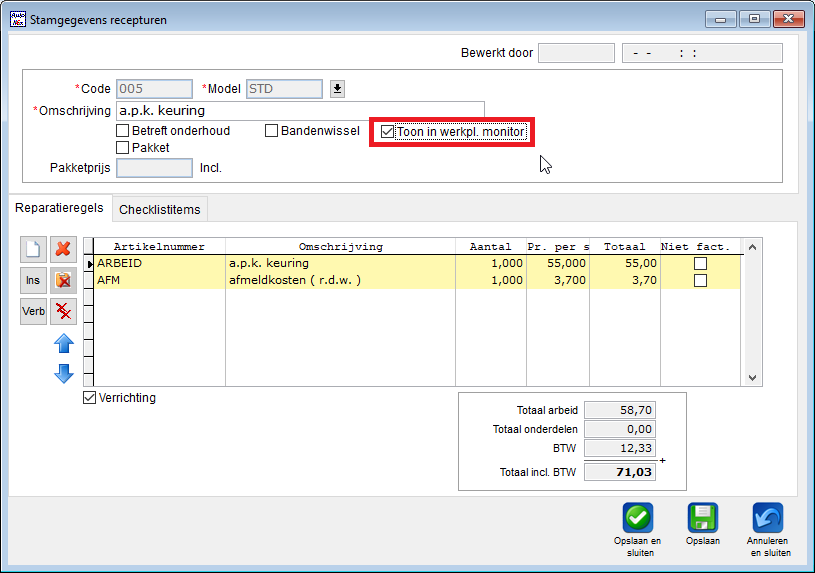
Task: Click the row selector arrow for ARBEID
Action: tap(89, 264)
